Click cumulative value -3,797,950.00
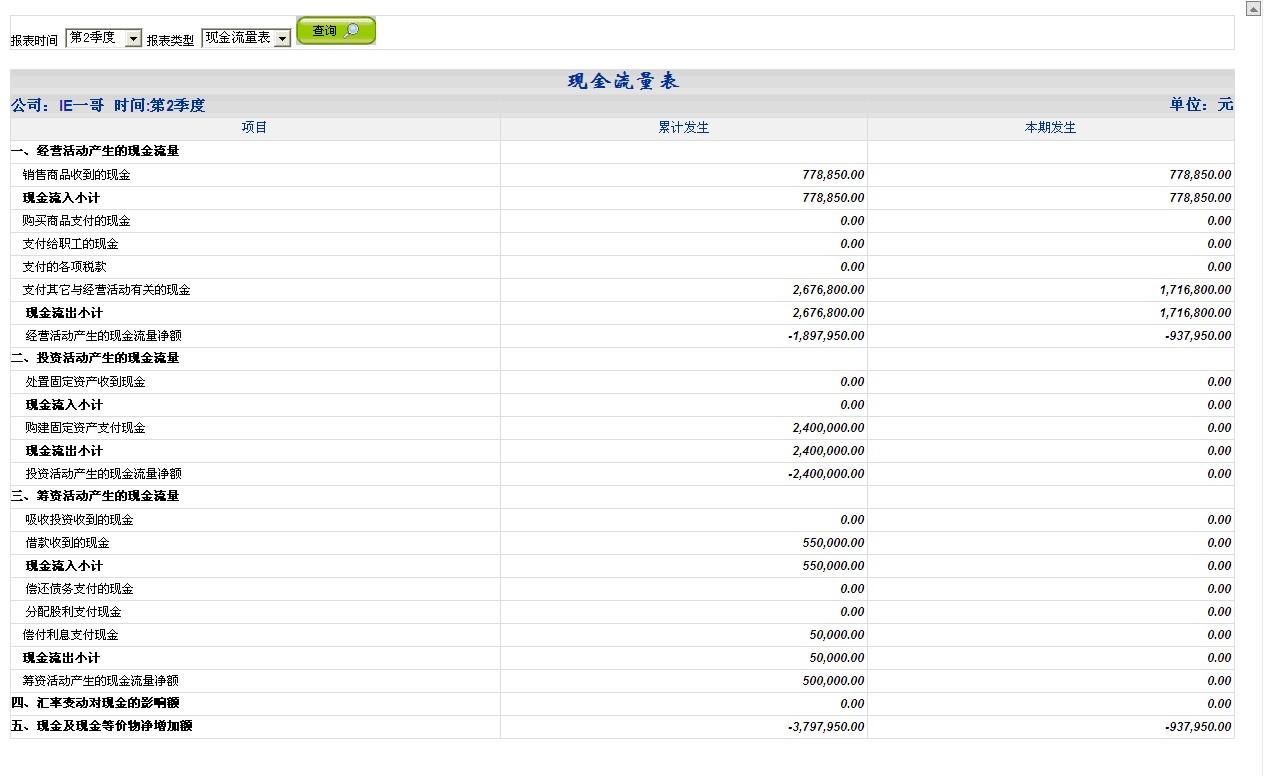This screenshot has width=1267, height=776. click(826, 727)
